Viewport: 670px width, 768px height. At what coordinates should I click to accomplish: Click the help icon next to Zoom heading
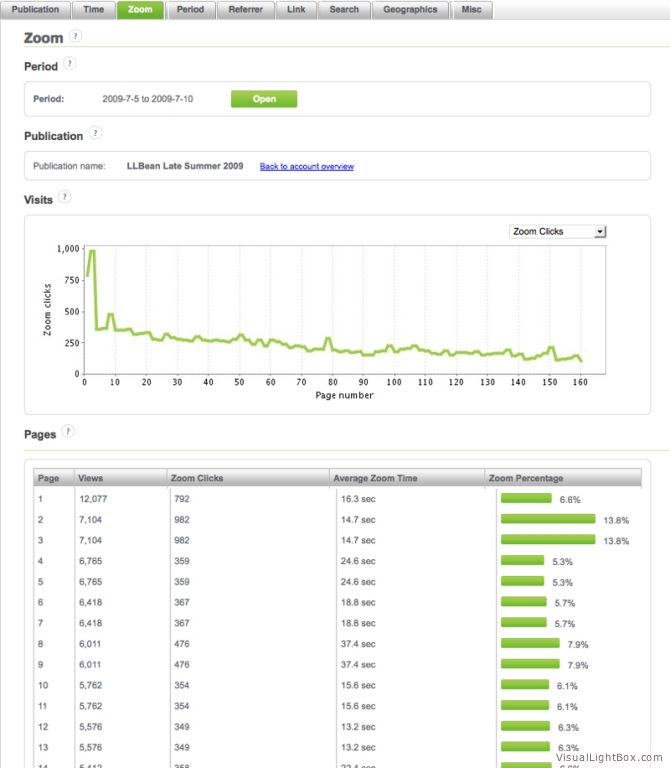click(77, 36)
